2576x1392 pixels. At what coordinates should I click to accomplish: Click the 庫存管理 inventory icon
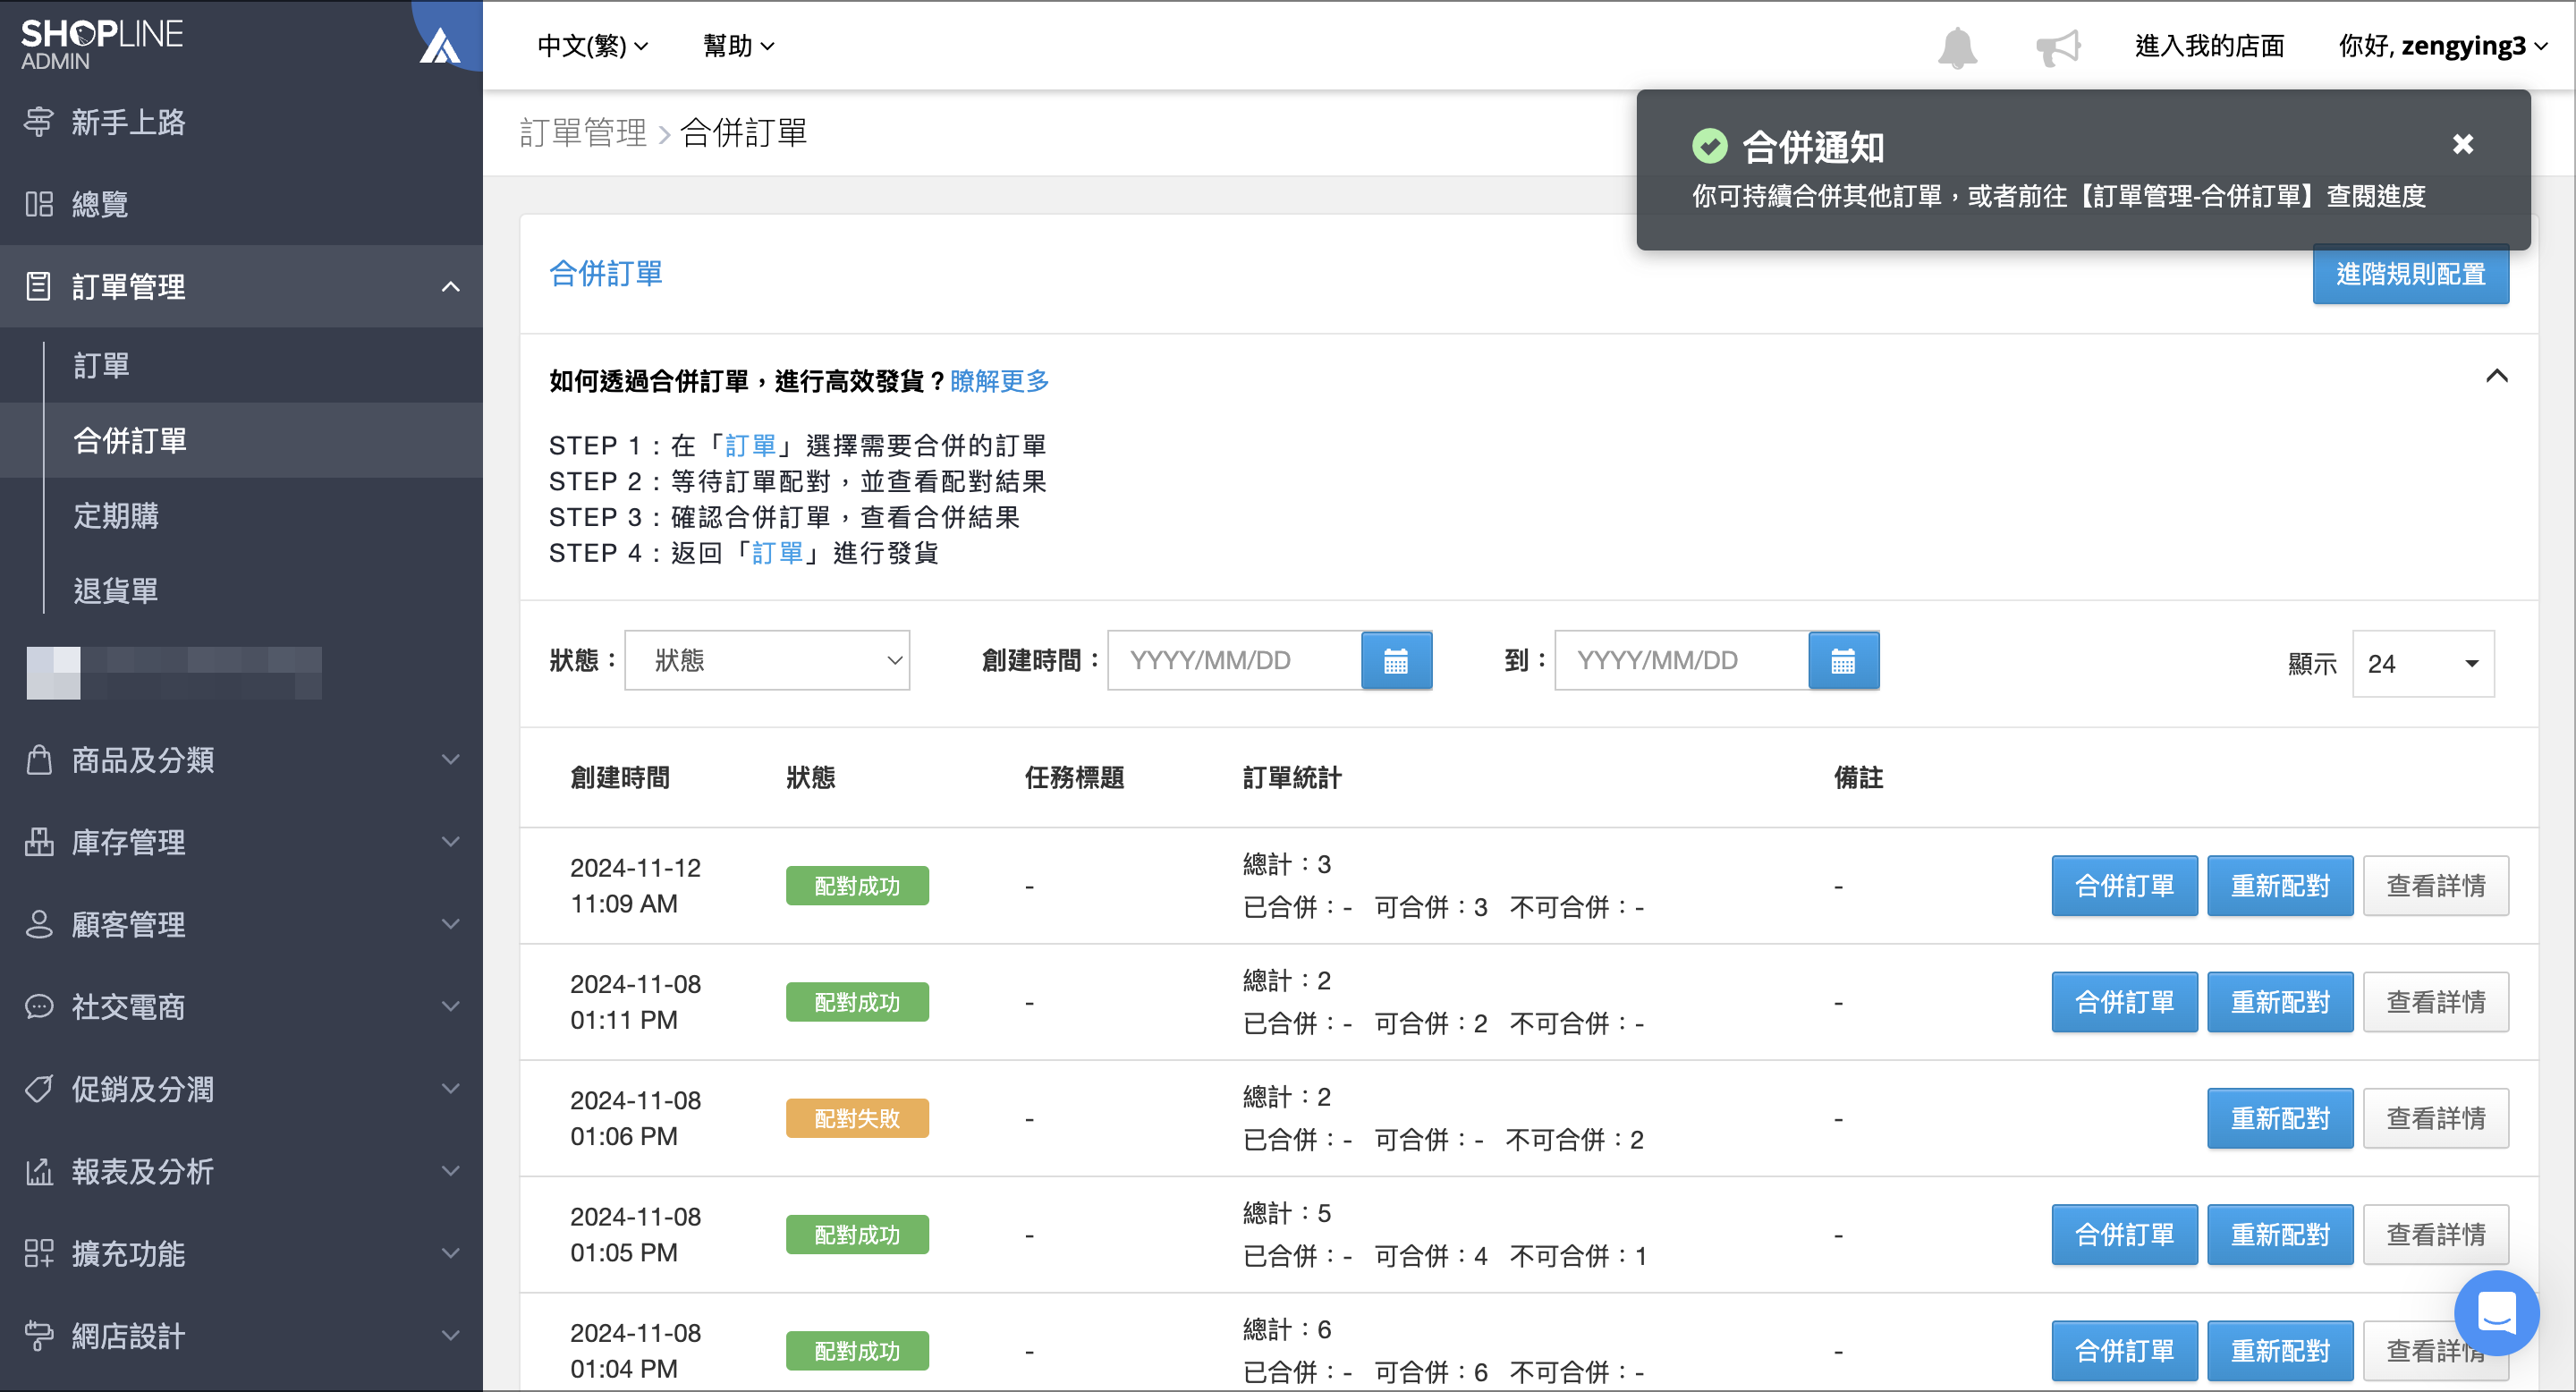click(x=39, y=842)
